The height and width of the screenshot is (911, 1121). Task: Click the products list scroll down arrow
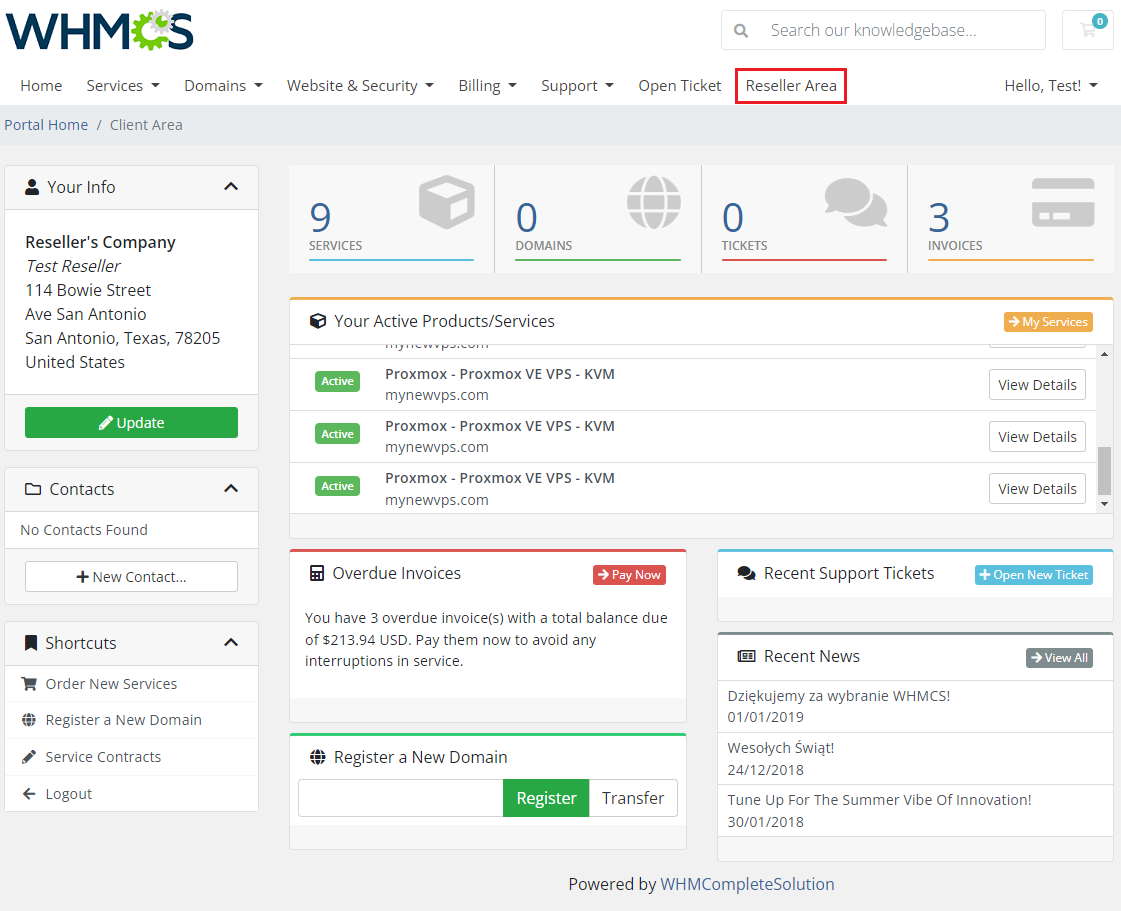tap(1105, 504)
